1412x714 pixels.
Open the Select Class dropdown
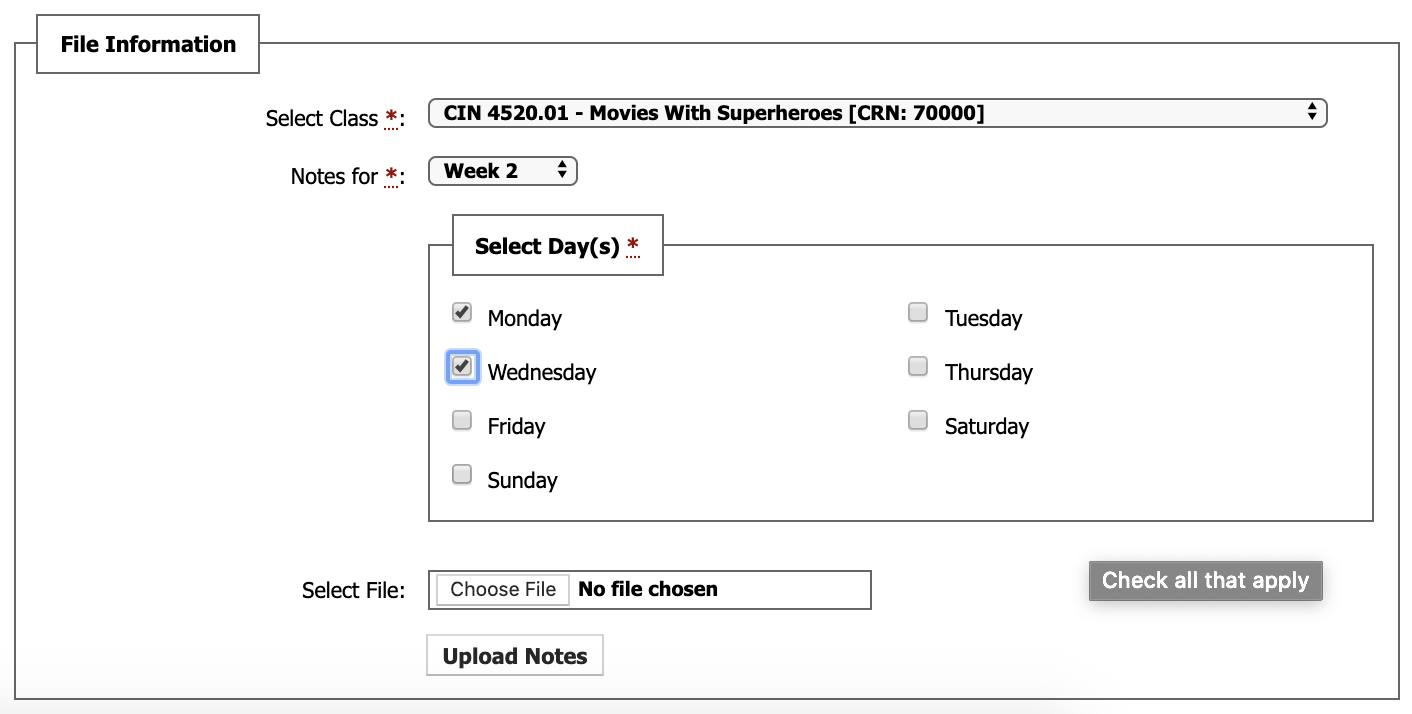click(x=878, y=113)
